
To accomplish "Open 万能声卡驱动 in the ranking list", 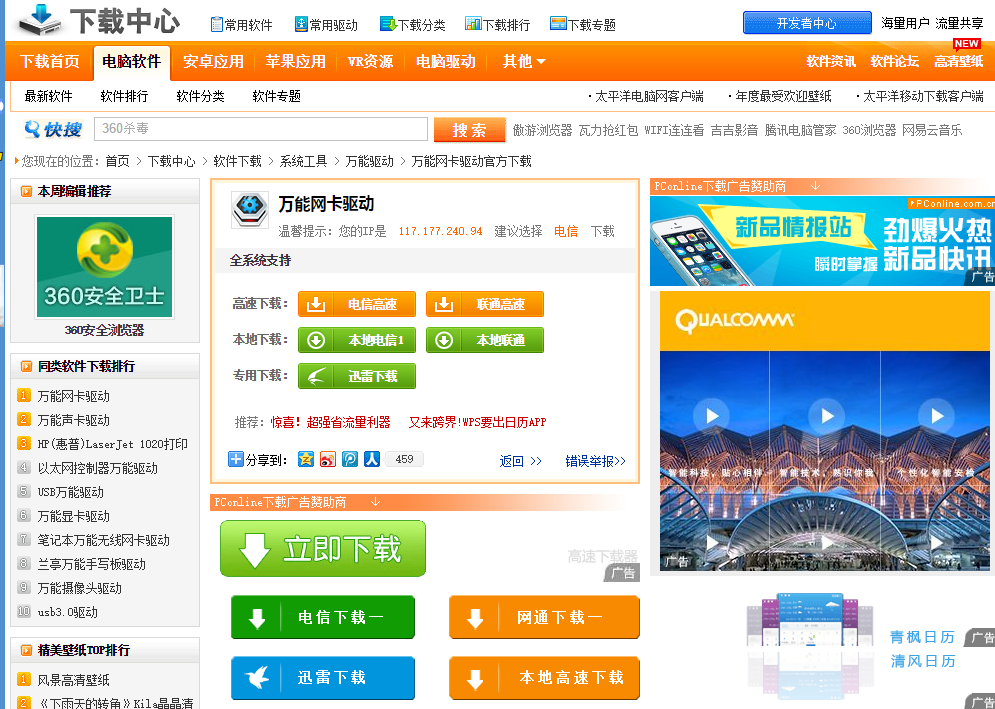I will pyautogui.click(x=74, y=420).
